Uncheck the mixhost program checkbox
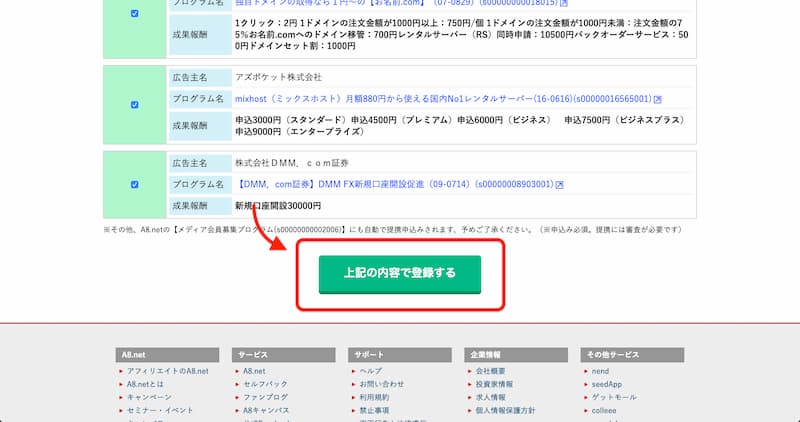The width and height of the screenshot is (800, 422). tap(135, 105)
